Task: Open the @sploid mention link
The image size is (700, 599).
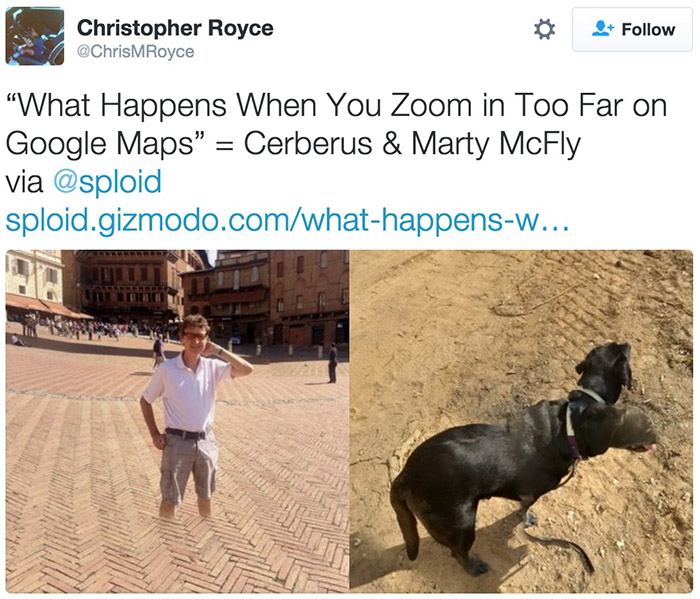Action: 107,181
